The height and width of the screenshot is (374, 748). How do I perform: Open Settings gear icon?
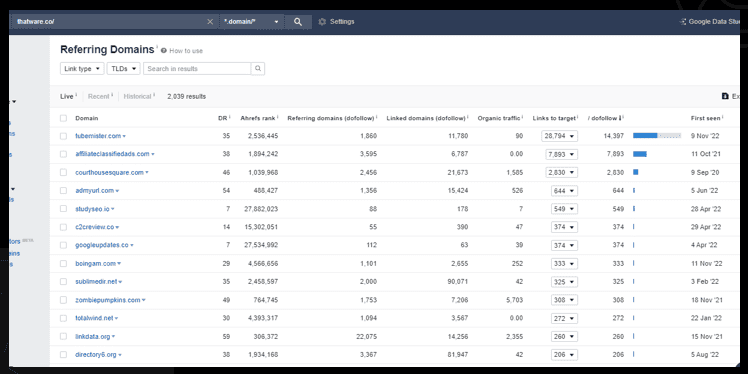point(322,22)
